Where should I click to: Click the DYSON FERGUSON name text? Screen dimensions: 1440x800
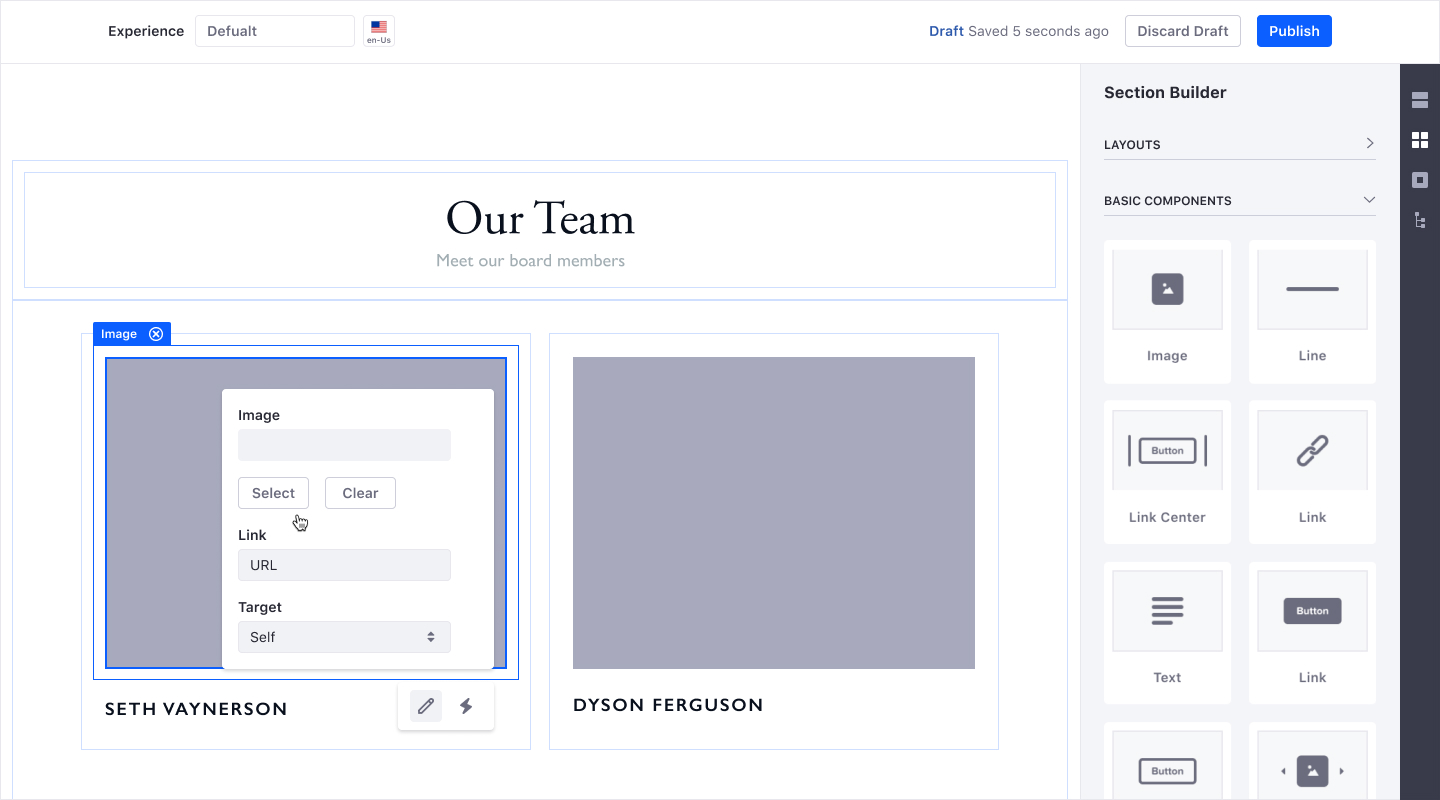tap(668, 705)
